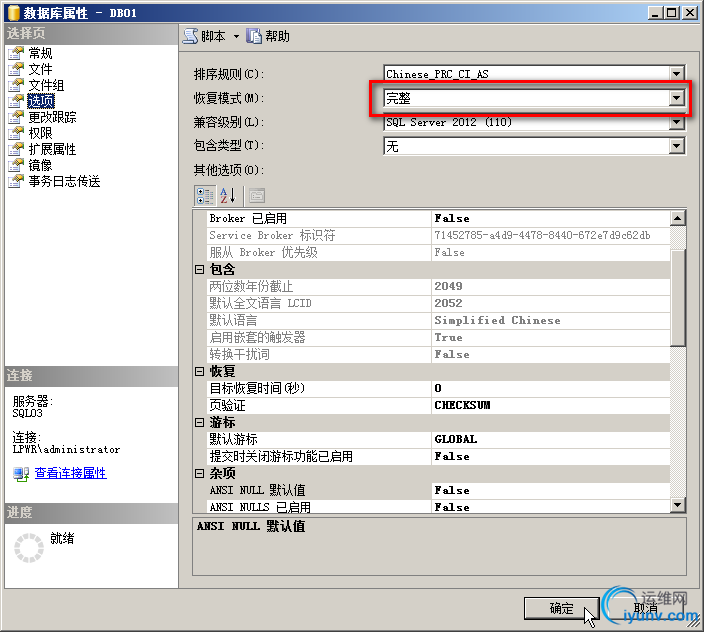Screen dimensions: 704x632
Task: Click the 脚本 script icon
Action: (190, 36)
